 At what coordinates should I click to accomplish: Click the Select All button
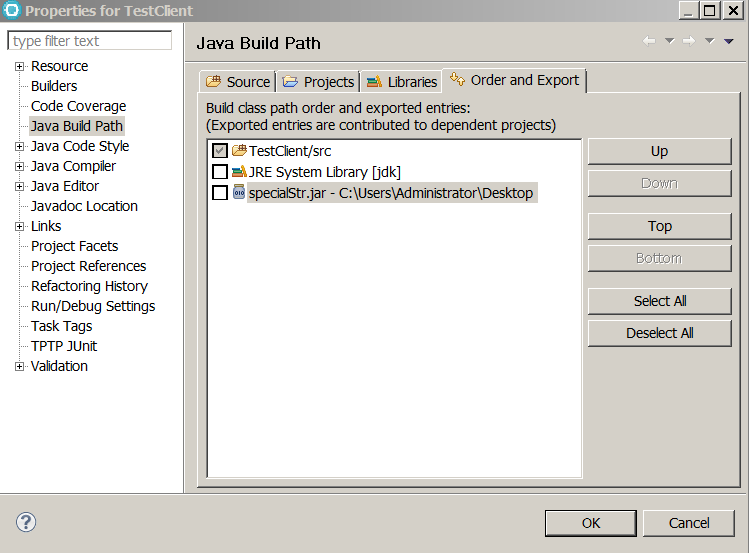coord(659,301)
